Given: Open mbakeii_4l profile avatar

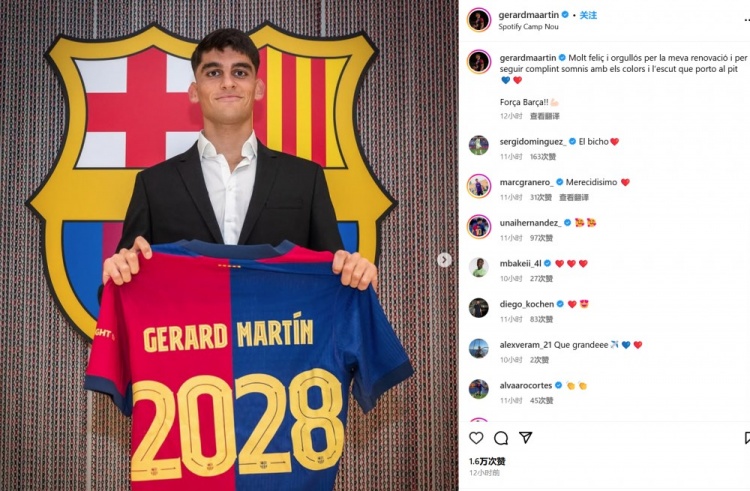Looking at the screenshot, I should [479, 267].
